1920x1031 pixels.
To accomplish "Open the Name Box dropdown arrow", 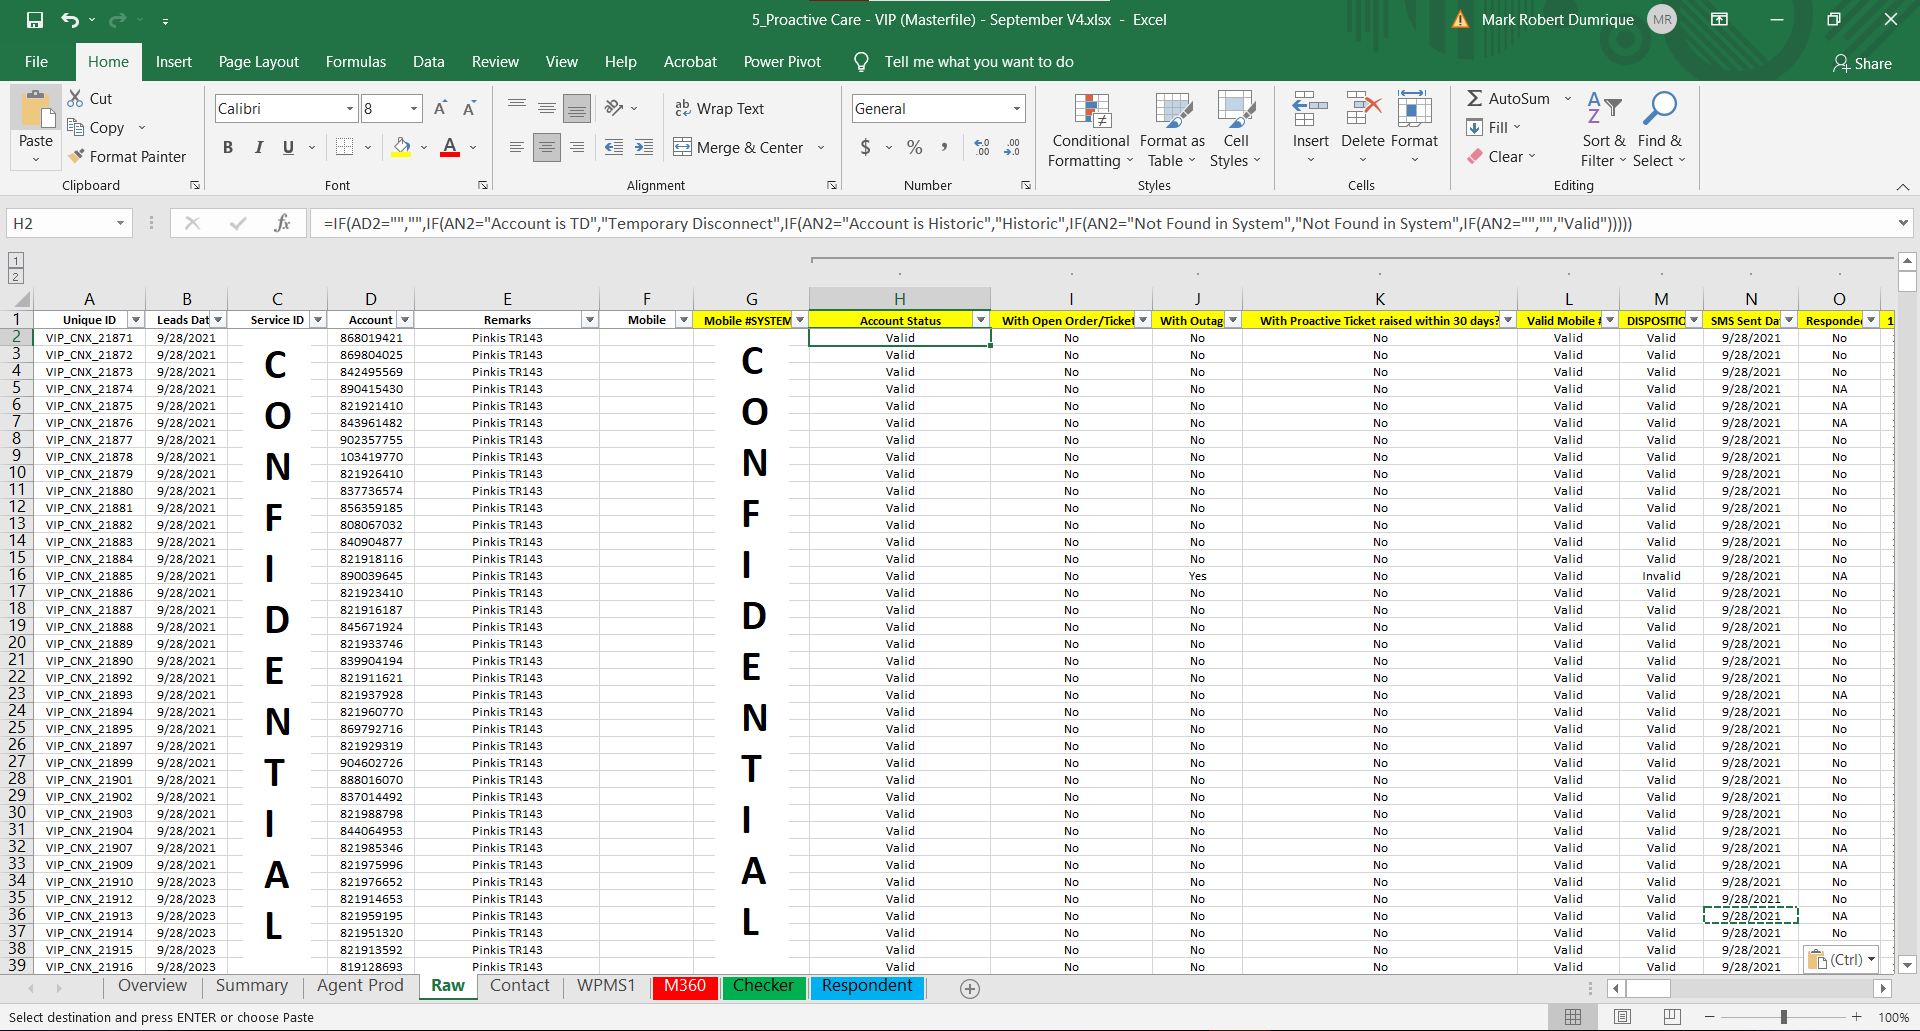I will tap(120, 223).
